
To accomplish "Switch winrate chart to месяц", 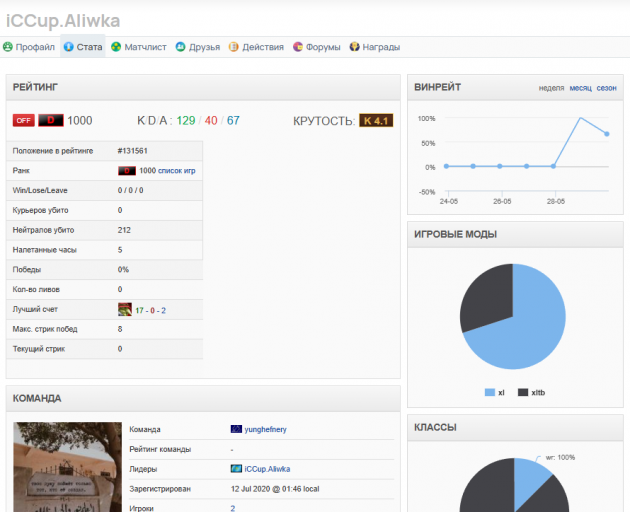I will point(581,88).
